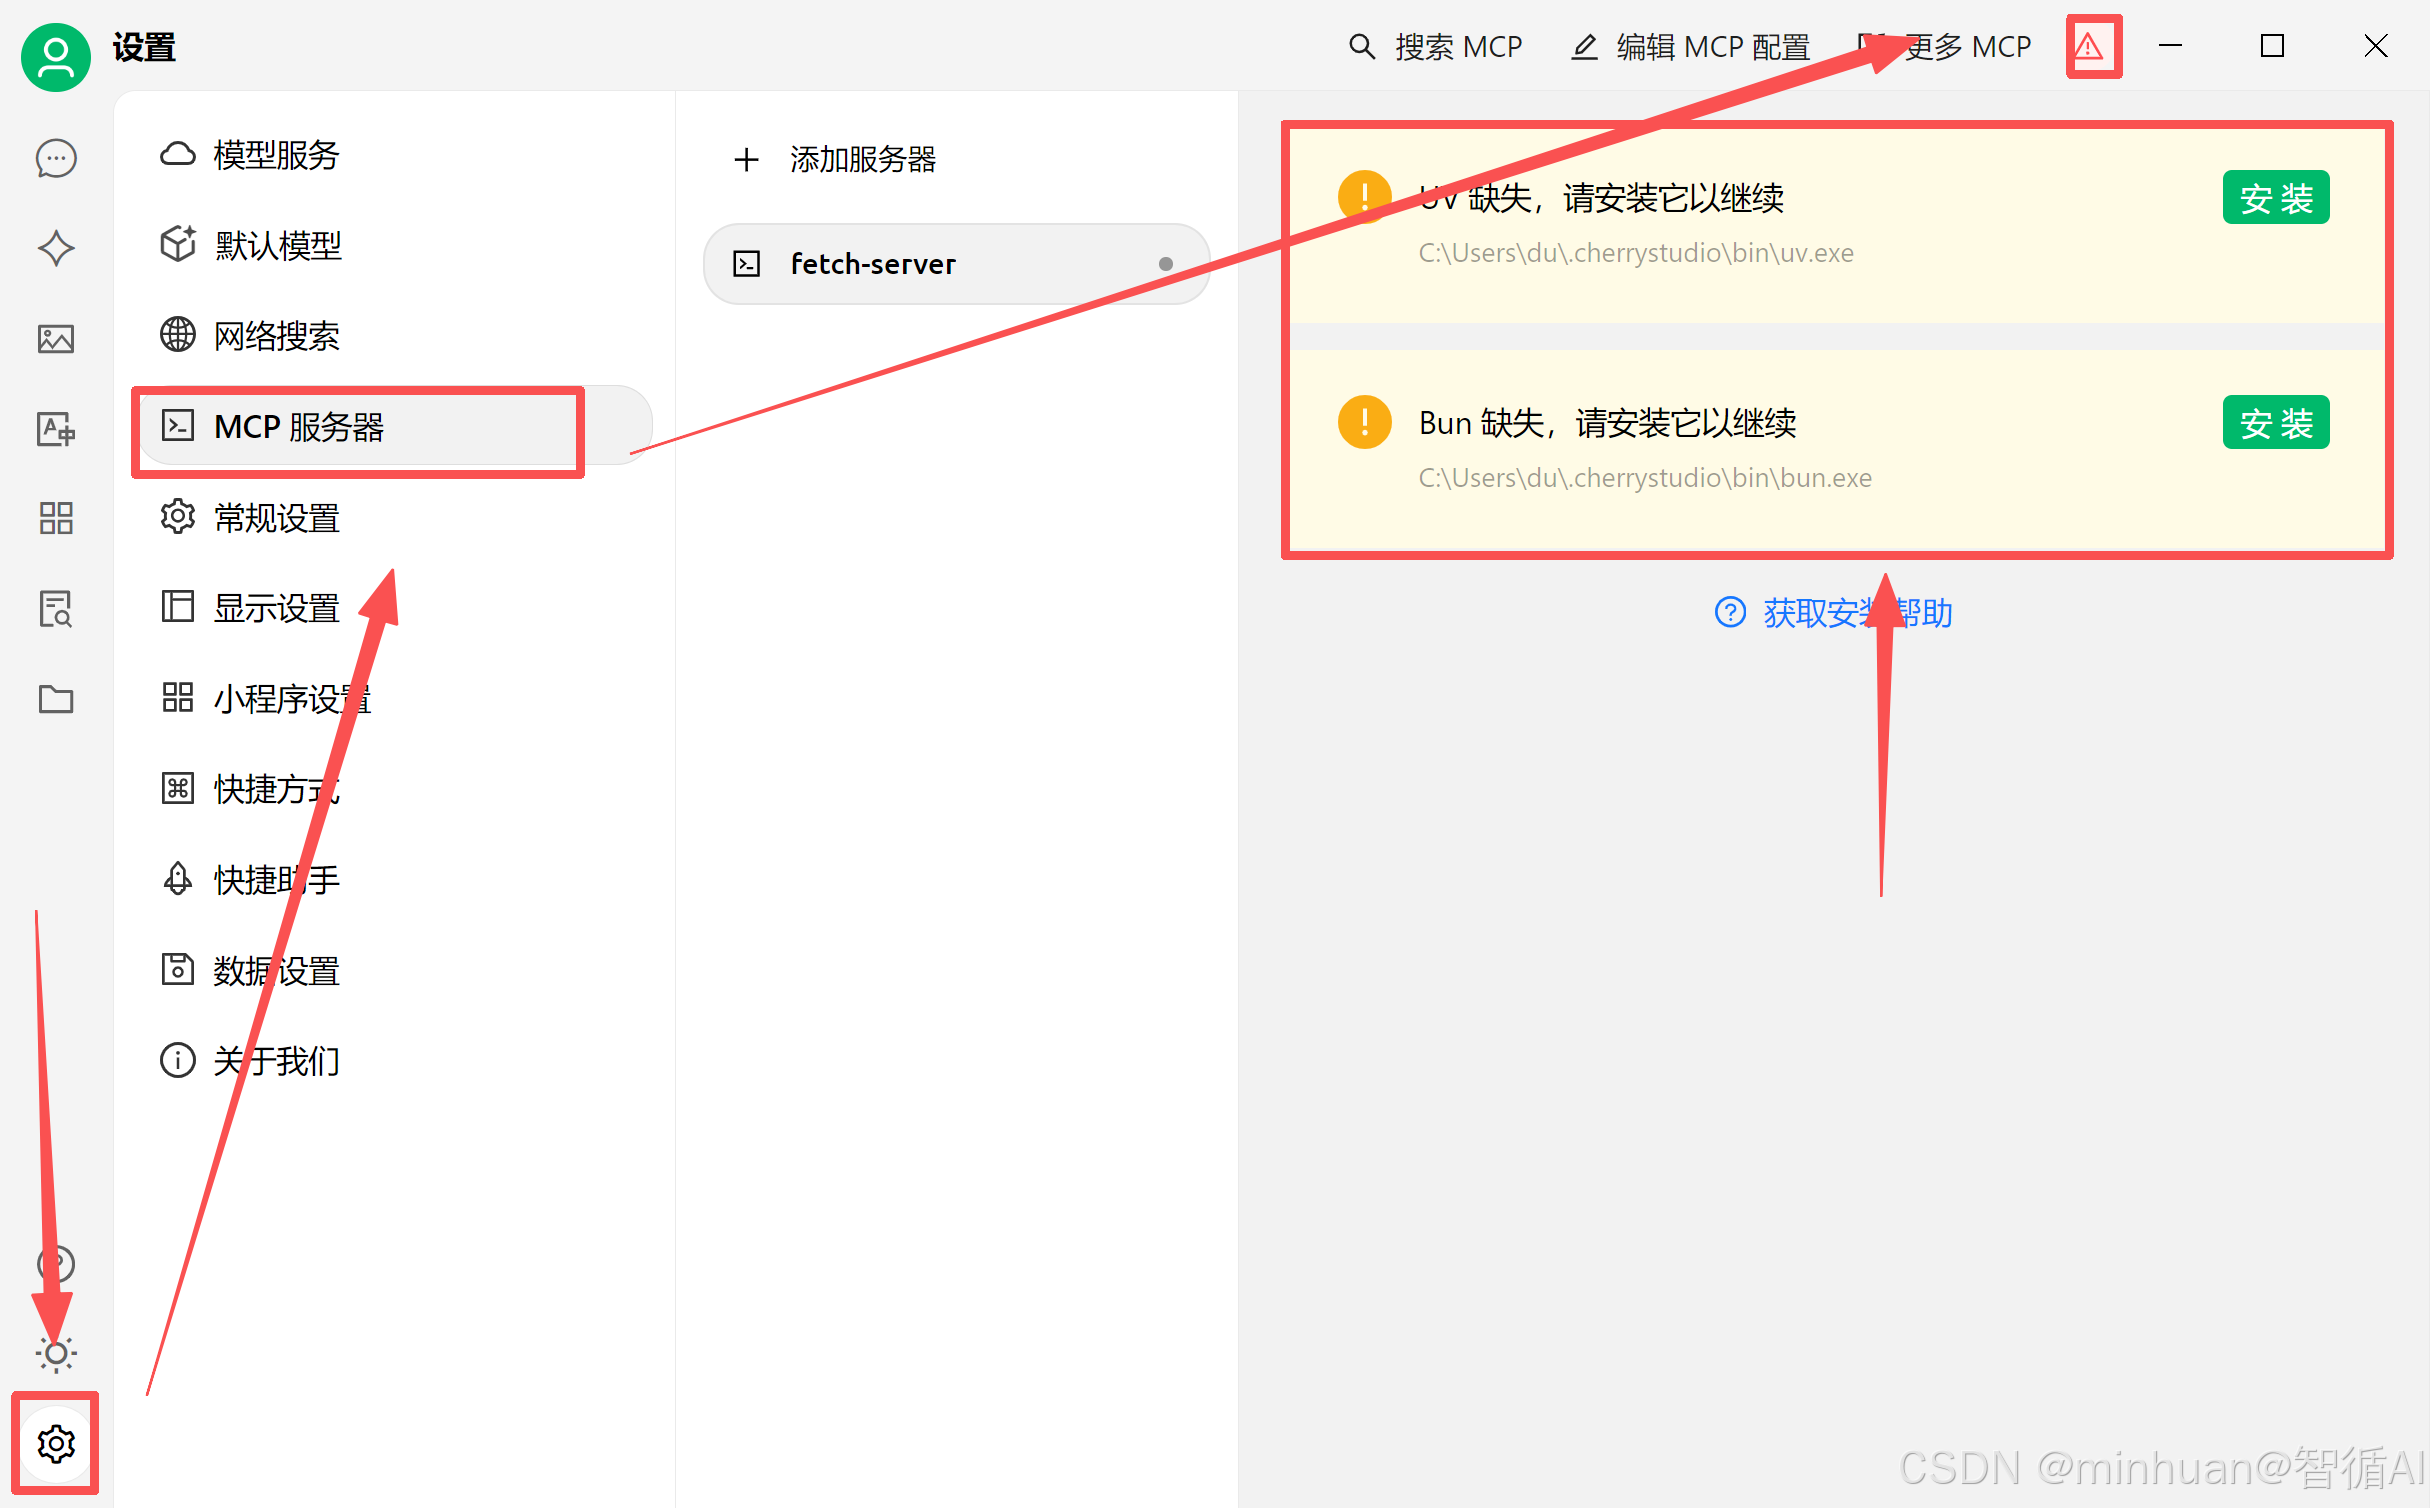The image size is (2430, 1508).
Task: Open the translate sidebar icon
Action: coord(56,429)
